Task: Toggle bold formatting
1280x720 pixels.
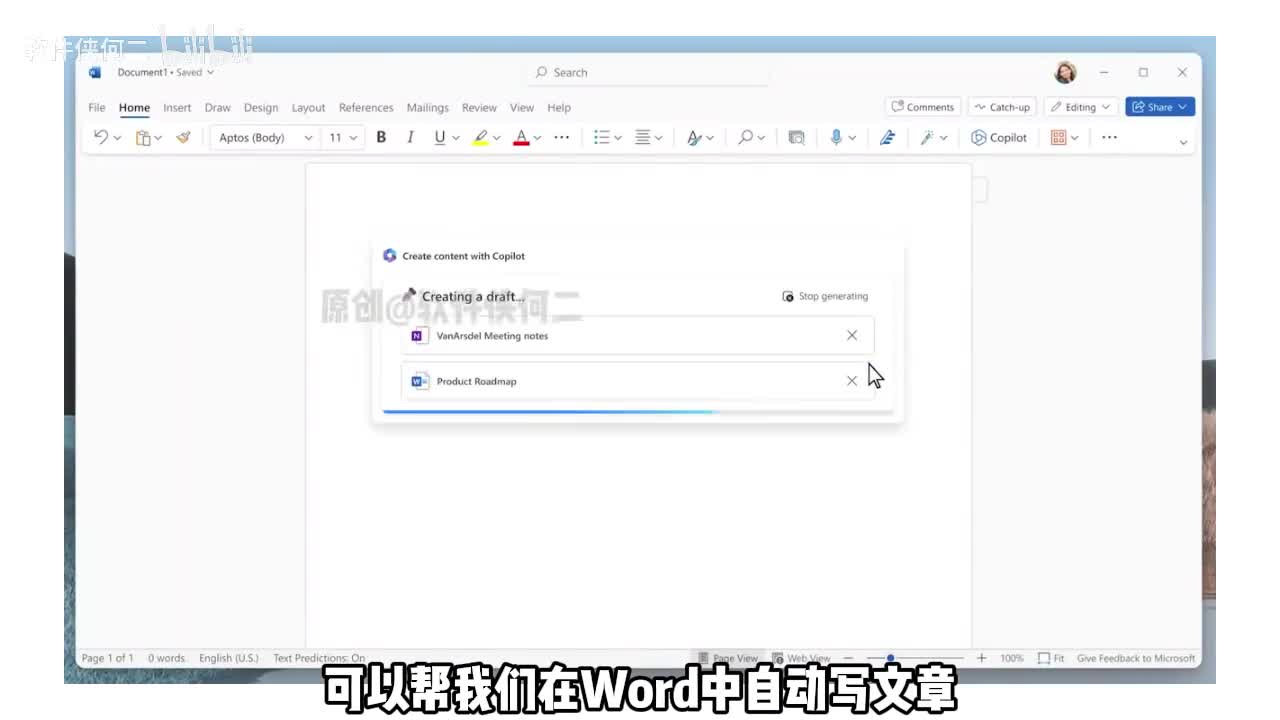Action: pyautogui.click(x=381, y=138)
